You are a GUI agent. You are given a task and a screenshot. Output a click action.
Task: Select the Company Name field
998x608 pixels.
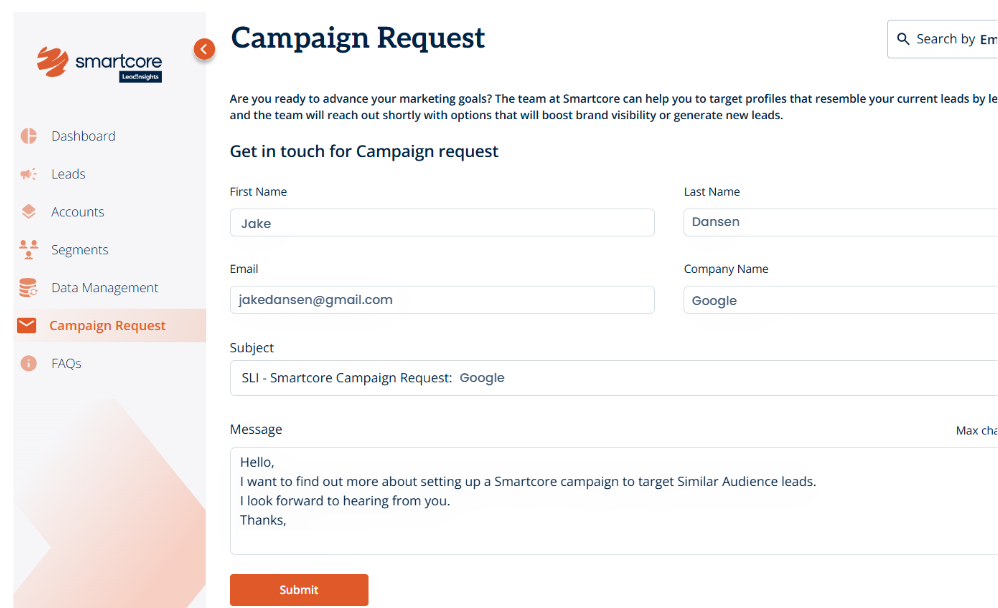point(840,300)
